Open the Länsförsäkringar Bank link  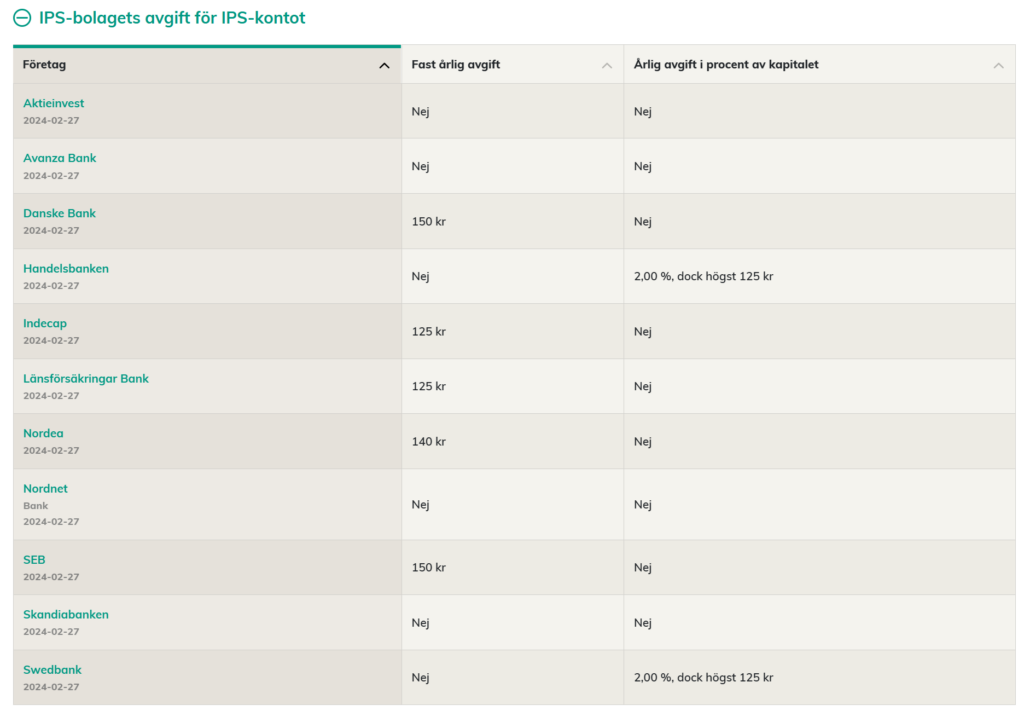pyautogui.click(x=86, y=378)
